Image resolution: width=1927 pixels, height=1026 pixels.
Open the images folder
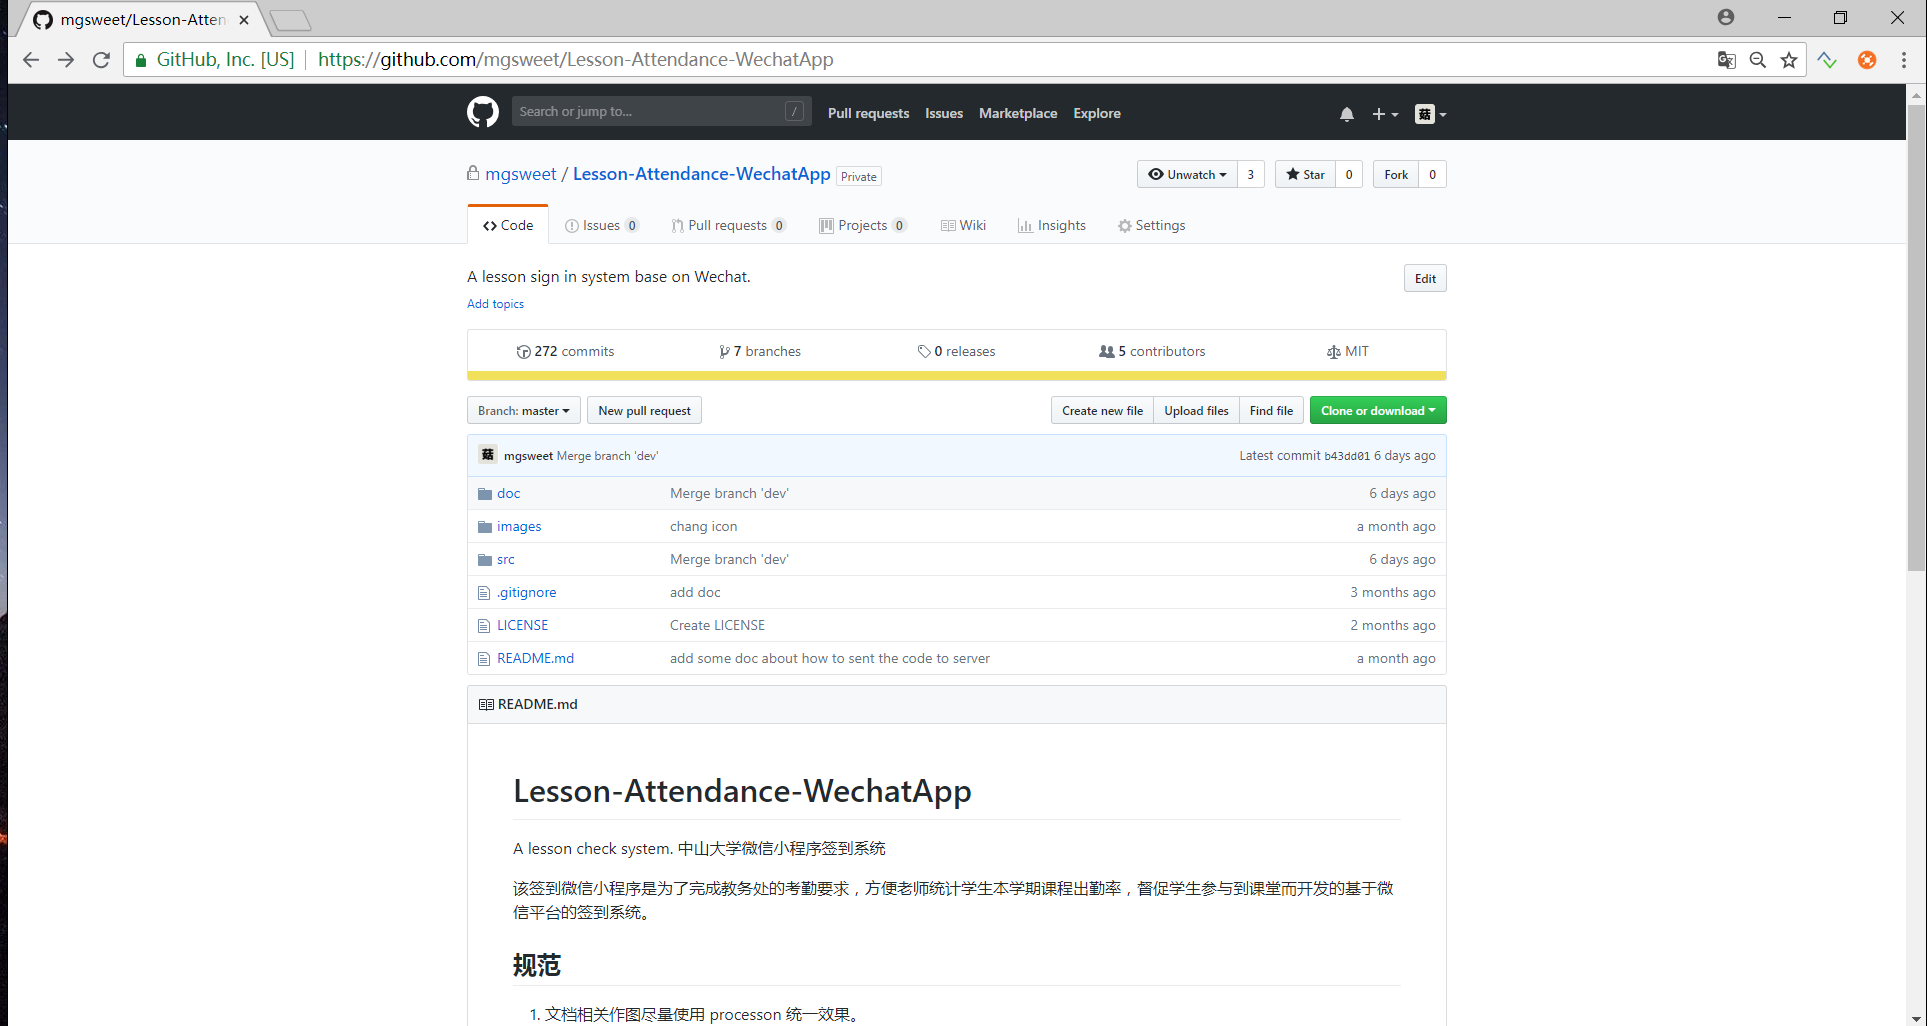pos(519,526)
